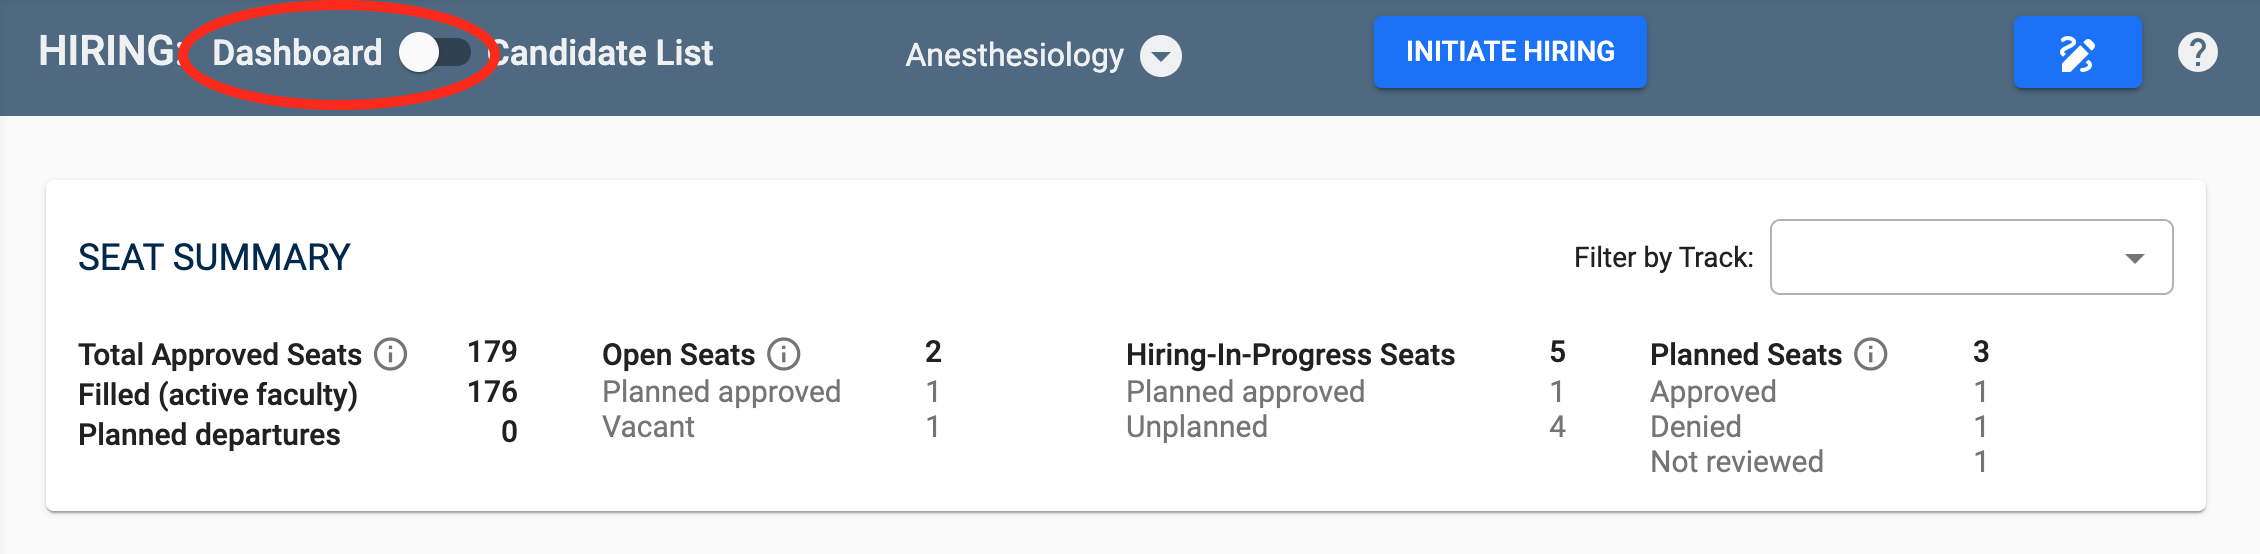Click the blue edit pencil icon button
The image size is (2260, 554).
coord(2077,52)
